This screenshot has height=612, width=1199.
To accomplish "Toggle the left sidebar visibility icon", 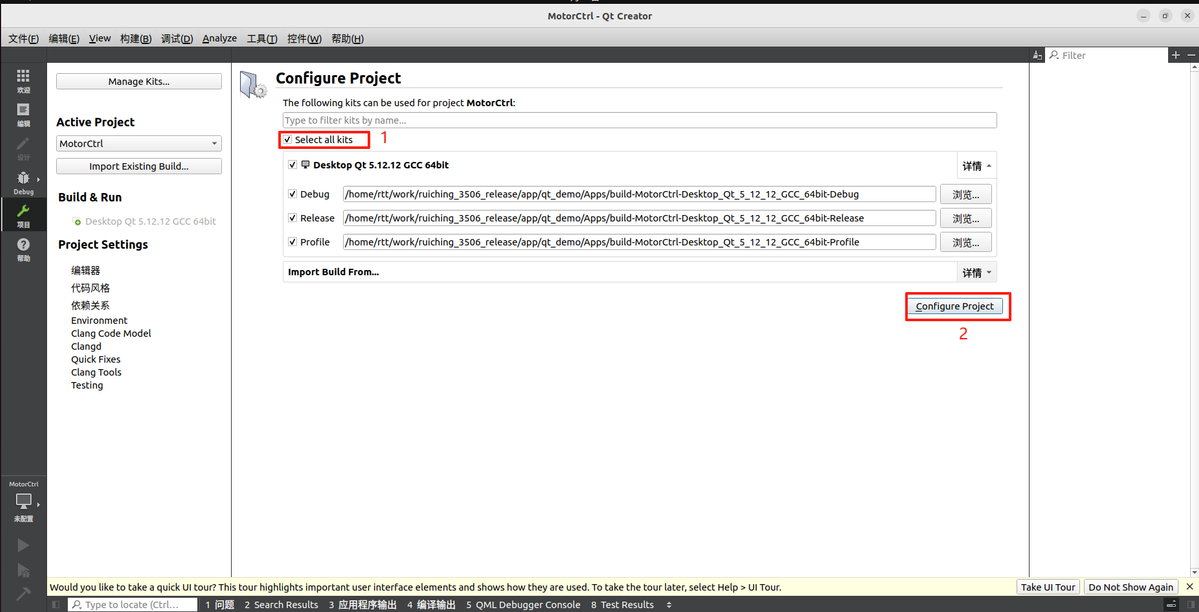I will [57, 605].
